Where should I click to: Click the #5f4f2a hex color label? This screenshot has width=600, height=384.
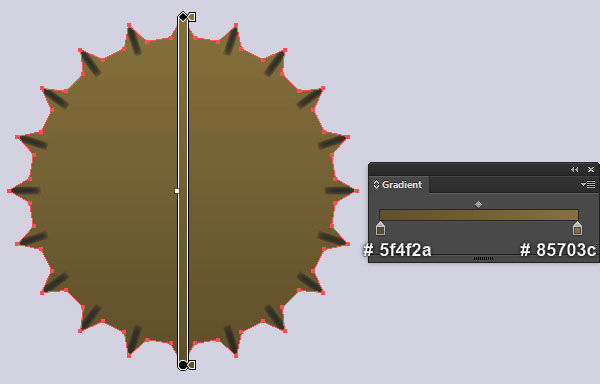click(x=397, y=250)
